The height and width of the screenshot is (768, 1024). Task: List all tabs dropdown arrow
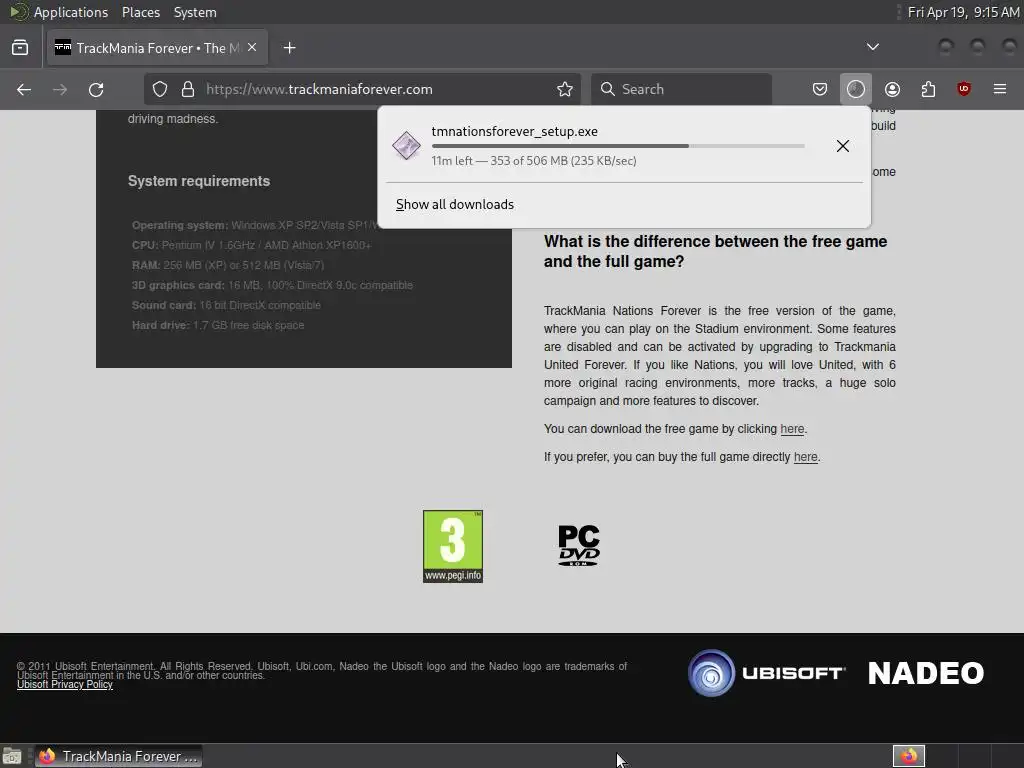pos(872,47)
